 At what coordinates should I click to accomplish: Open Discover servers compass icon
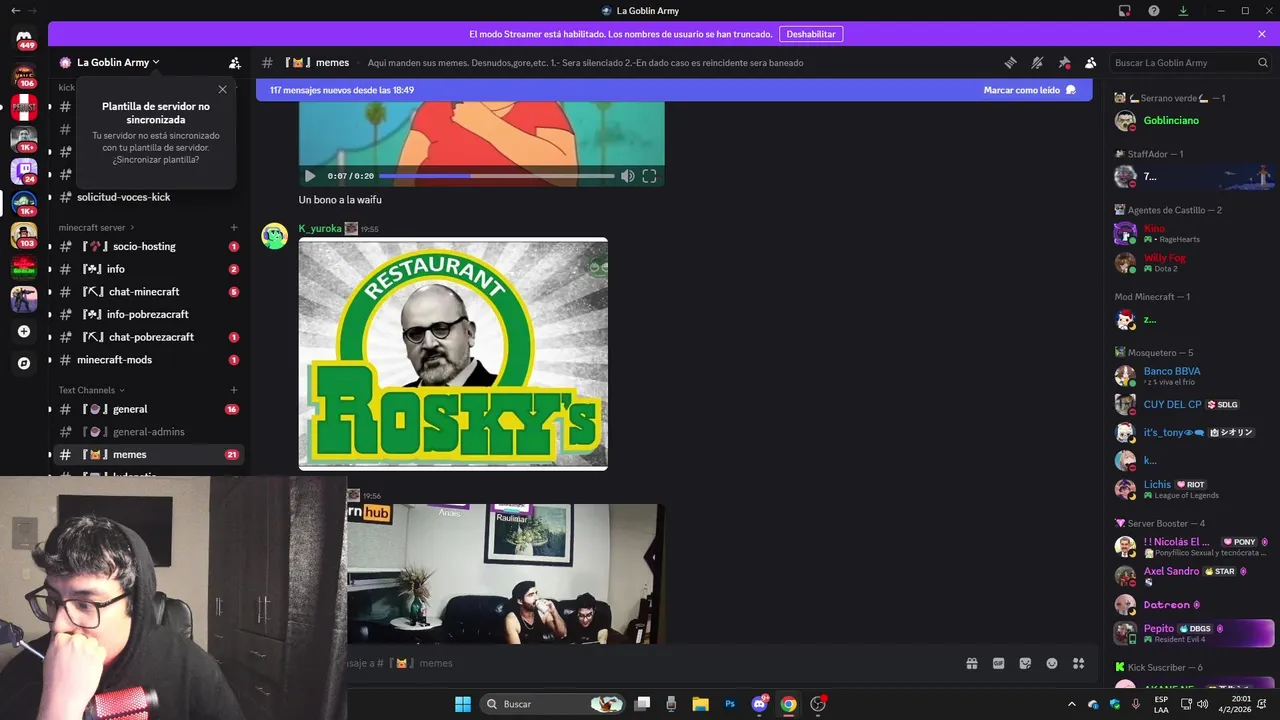tap(24, 363)
